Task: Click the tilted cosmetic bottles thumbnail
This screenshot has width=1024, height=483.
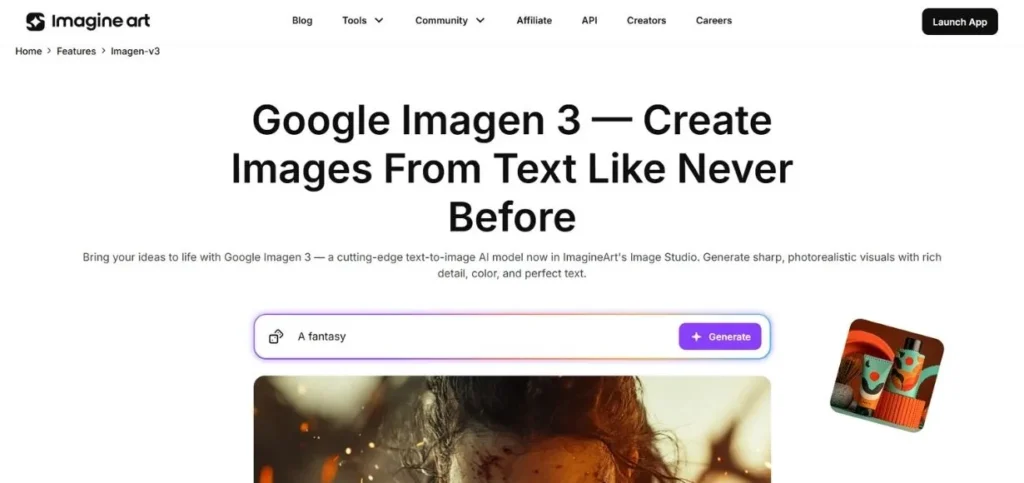Action: click(x=887, y=375)
